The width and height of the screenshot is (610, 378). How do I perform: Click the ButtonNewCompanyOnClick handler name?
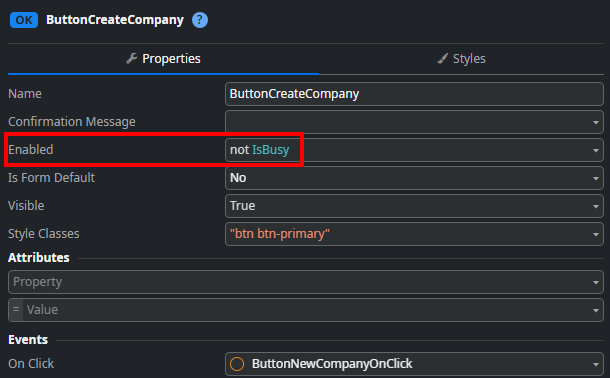(332, 364)
